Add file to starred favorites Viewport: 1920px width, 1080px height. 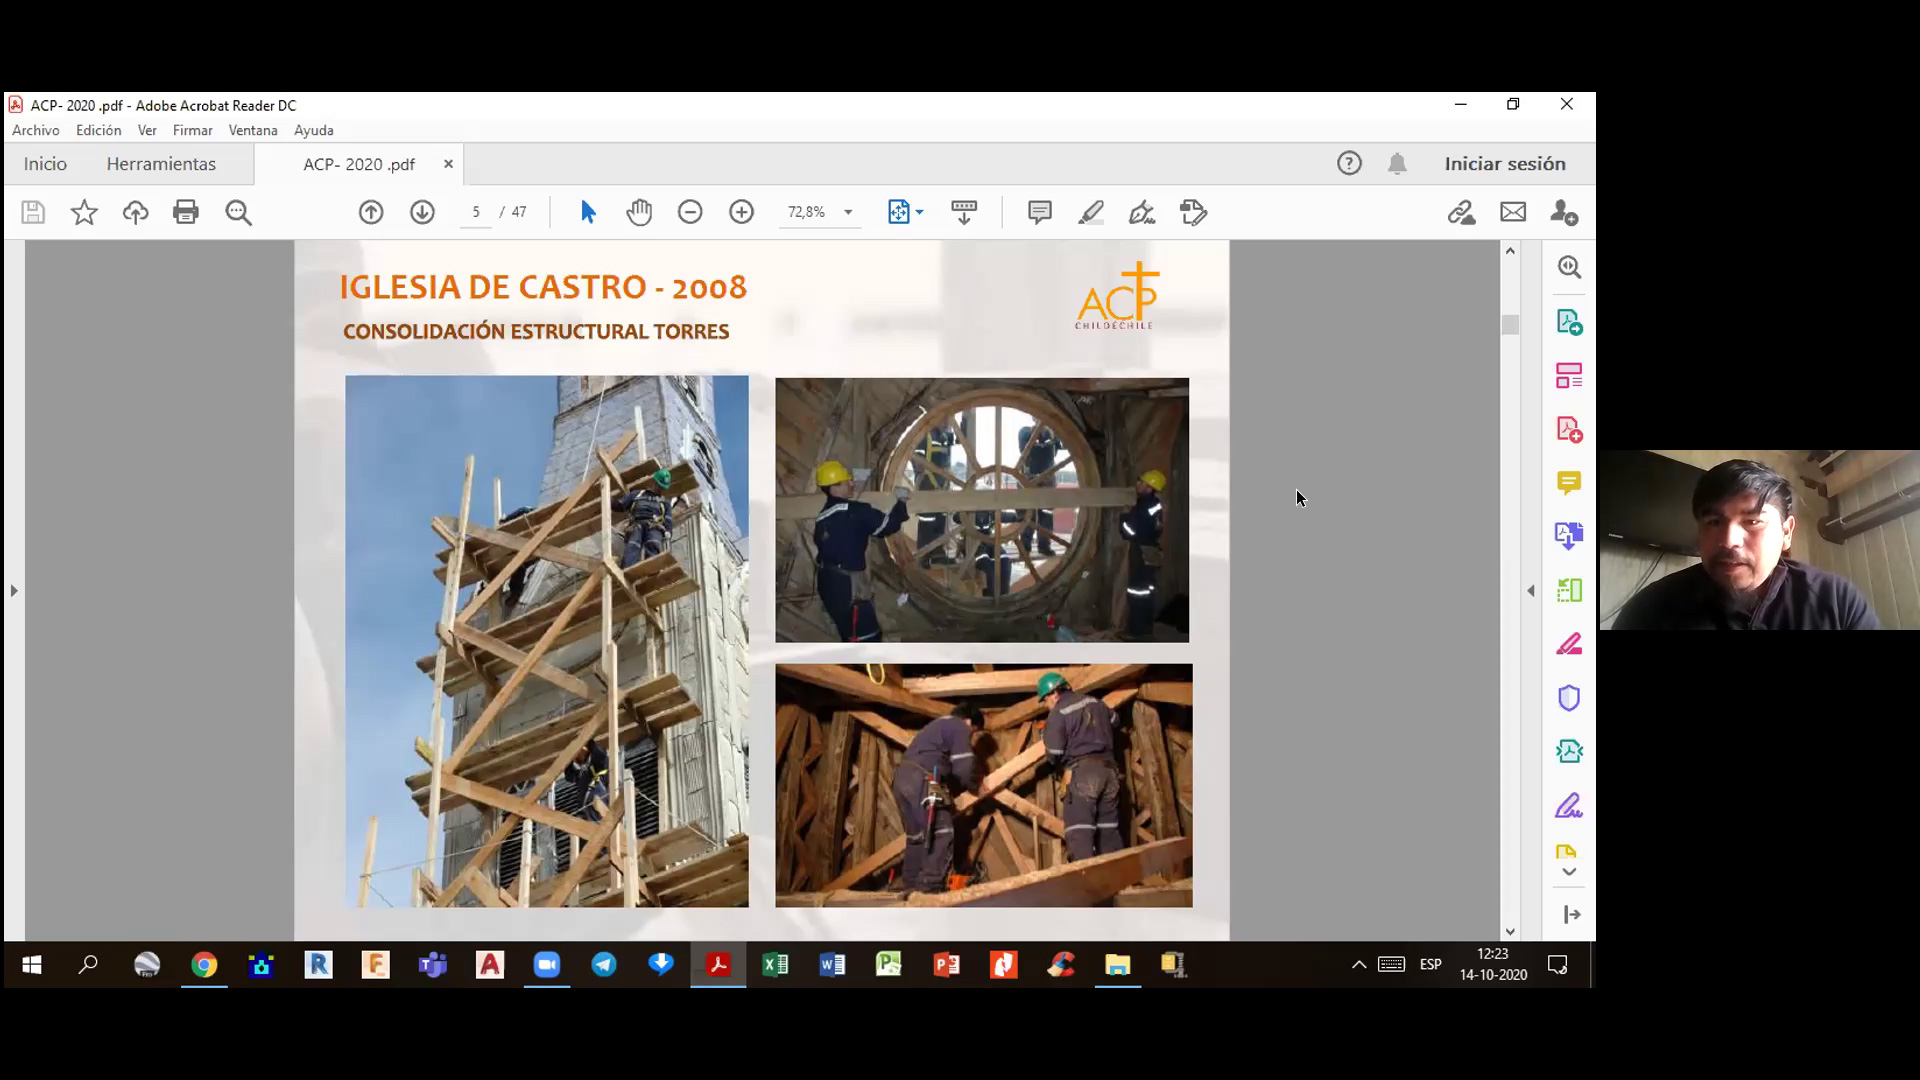point(84,212)
